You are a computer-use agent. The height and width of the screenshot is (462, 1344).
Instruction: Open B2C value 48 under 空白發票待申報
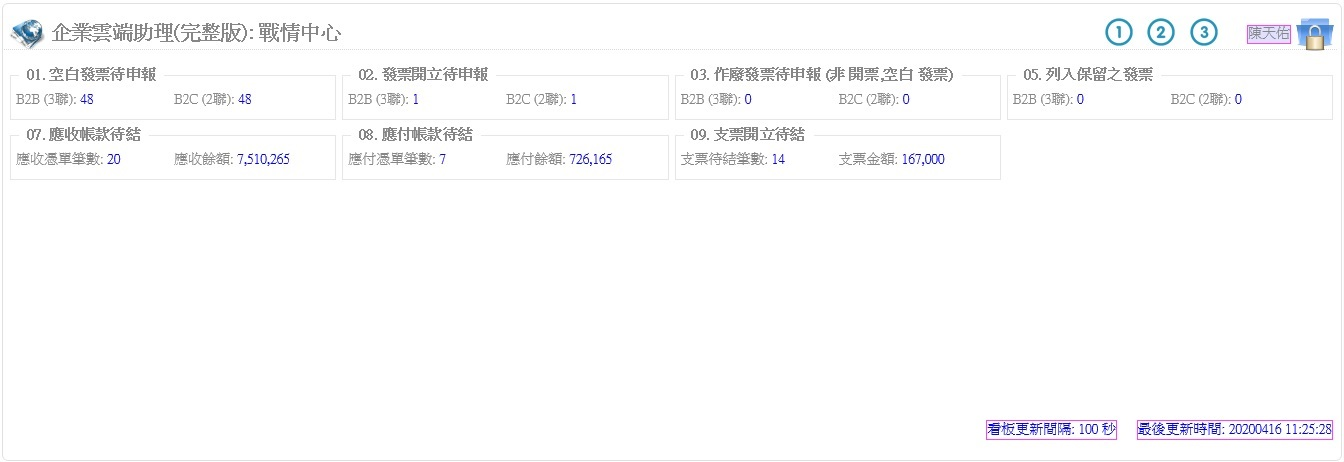click(x=244, y=99)
